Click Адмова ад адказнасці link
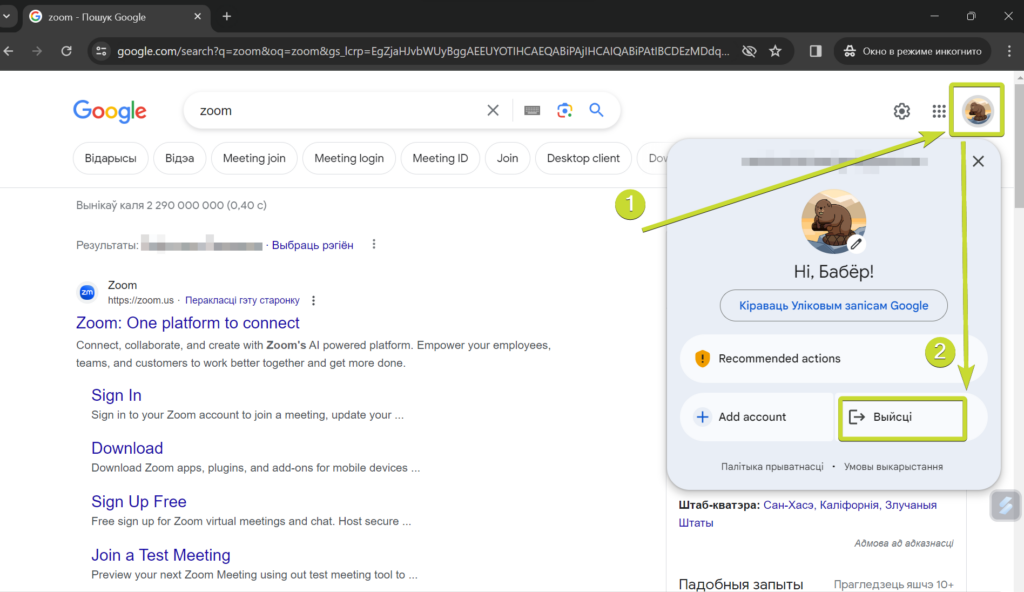Image resolution: width=1024 pixels, height=592 pixels. (x=904, y=543)
